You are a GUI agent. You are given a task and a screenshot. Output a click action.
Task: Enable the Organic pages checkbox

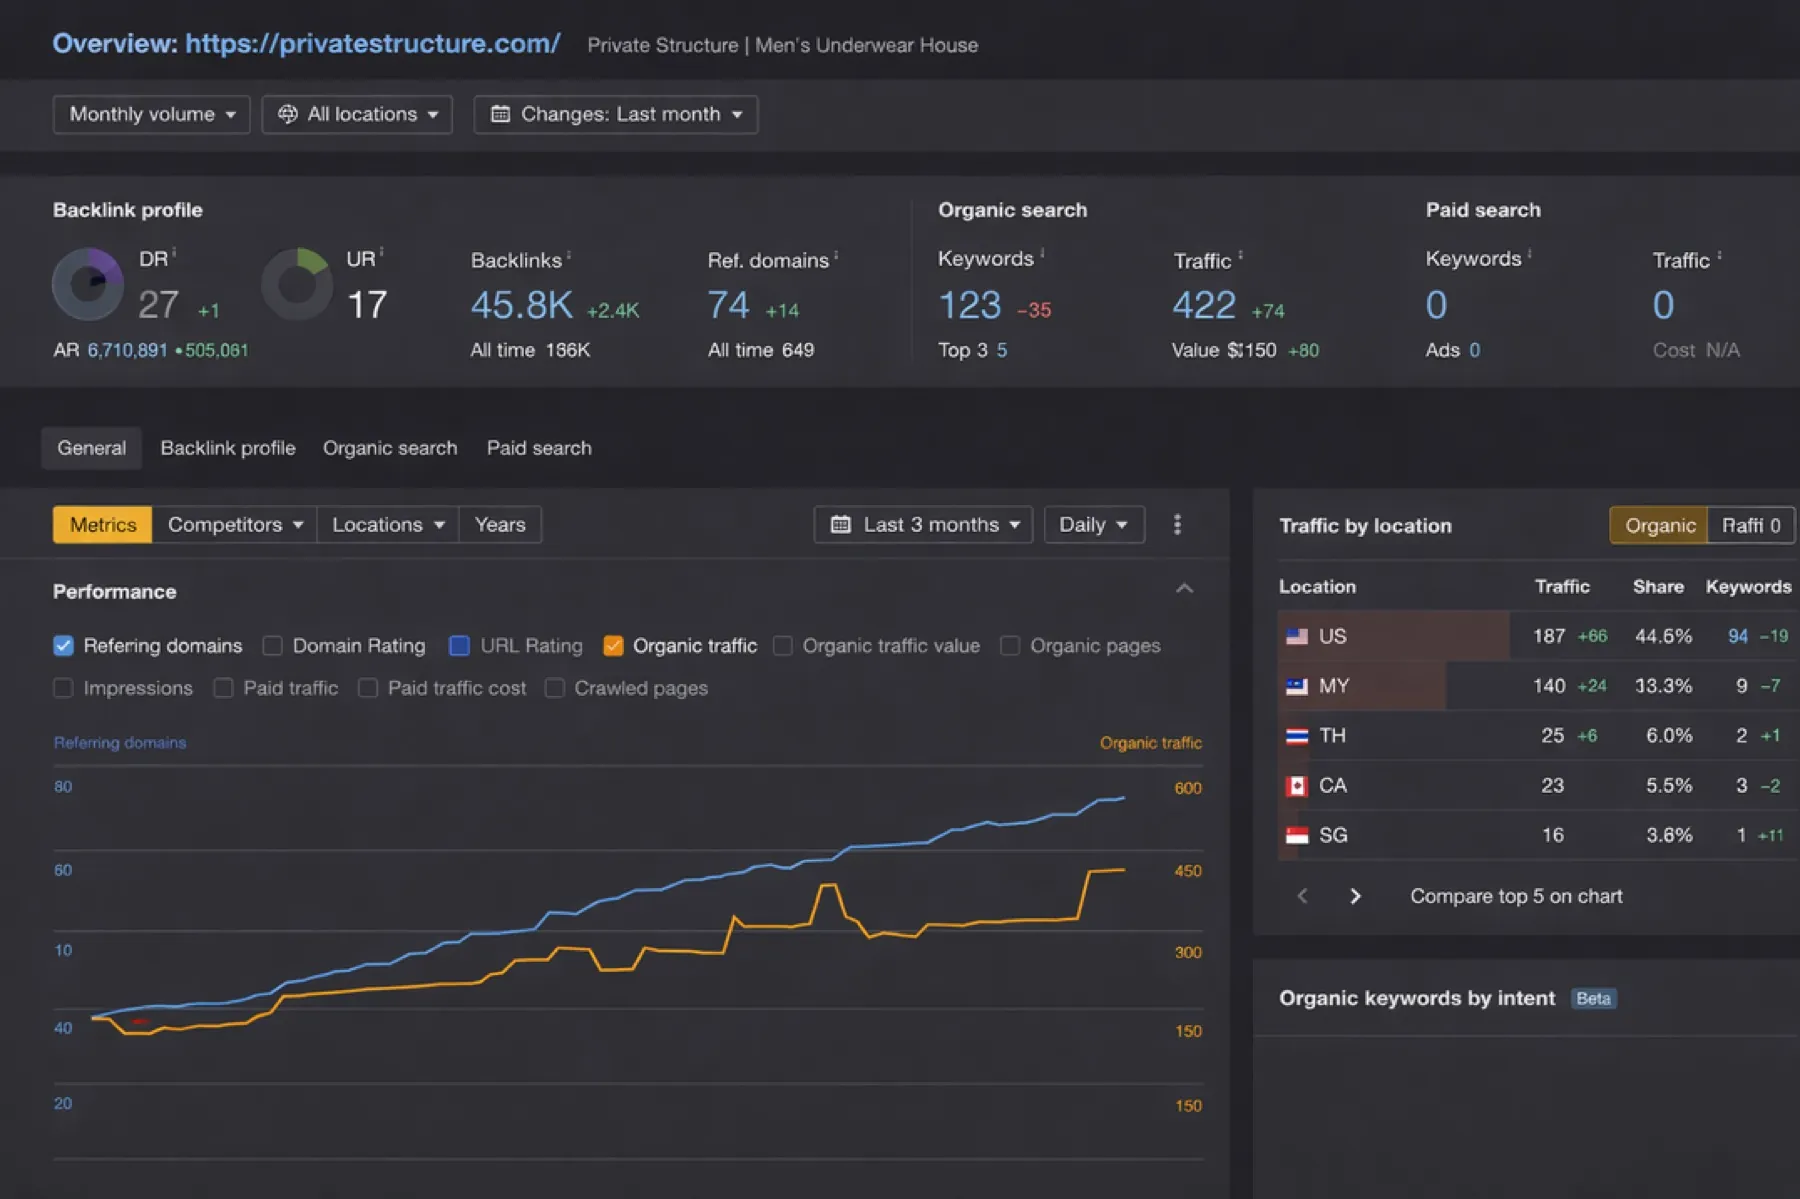[1010, 646]
